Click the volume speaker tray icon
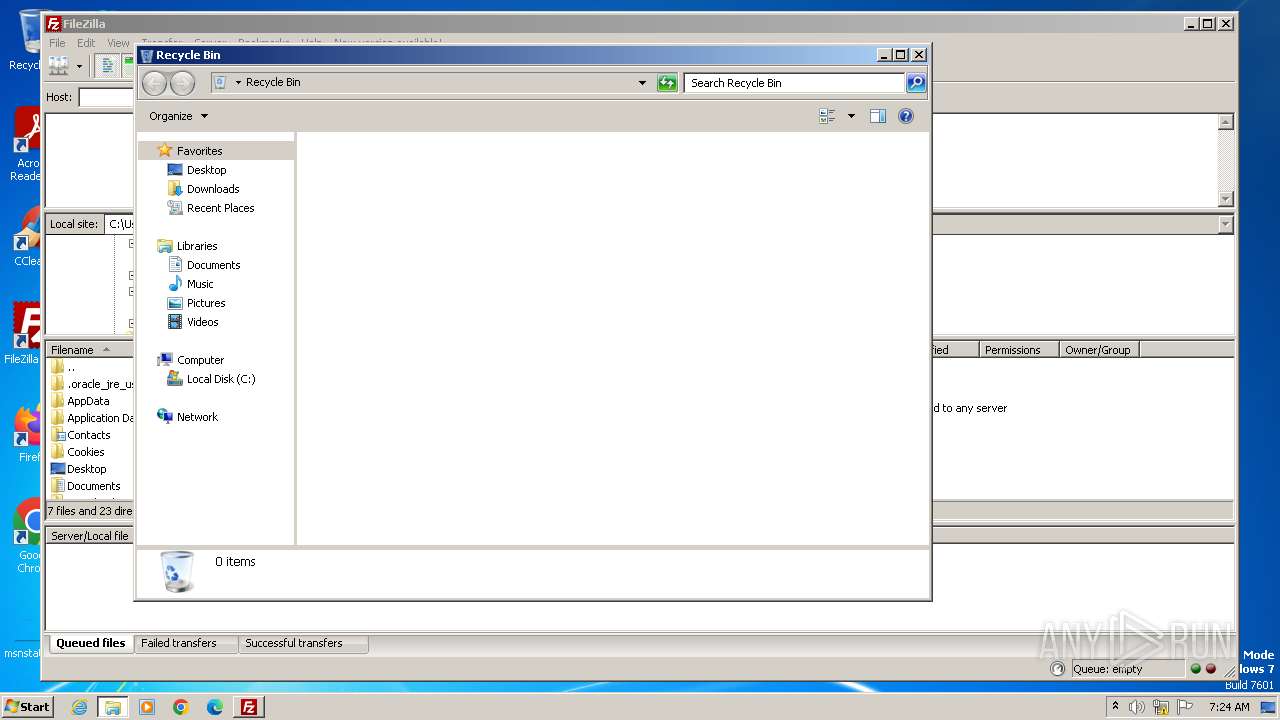This screenshot has height=720, width=1280. point(1137,707)
